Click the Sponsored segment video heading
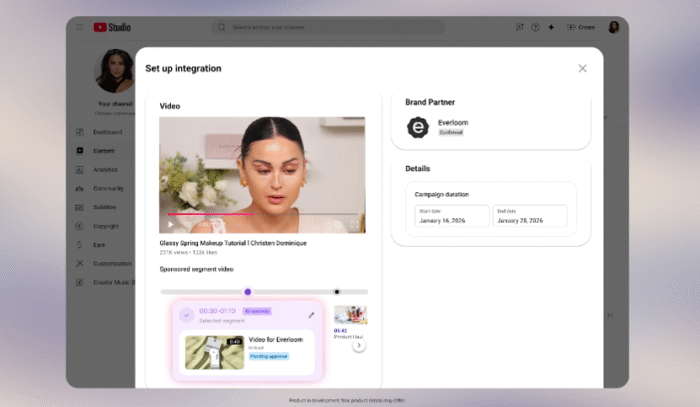The image size is (700, 407). 196,269
